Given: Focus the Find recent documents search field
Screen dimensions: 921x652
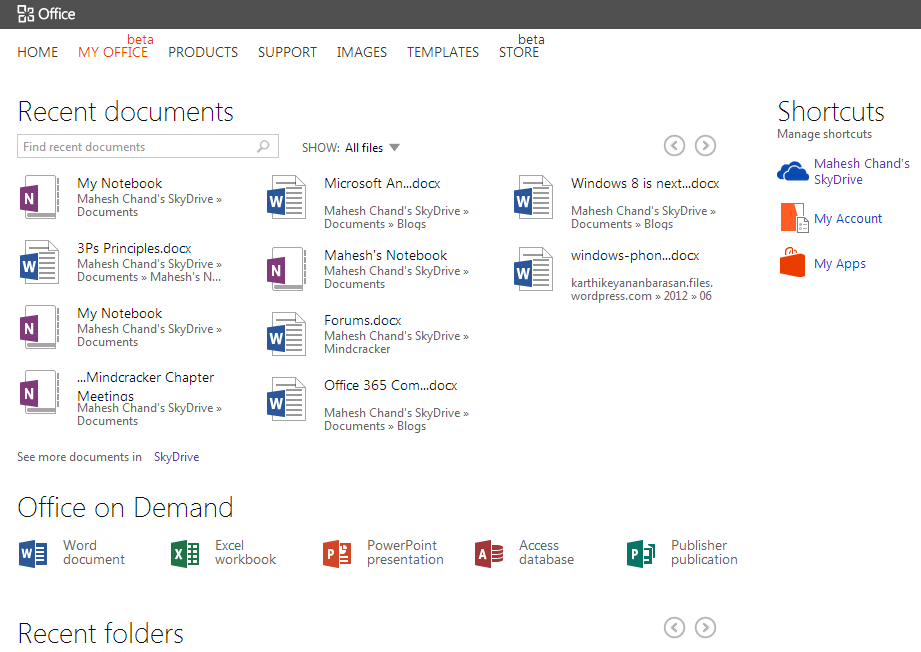Looking at the screenshot, I should [x=135, y=147].
